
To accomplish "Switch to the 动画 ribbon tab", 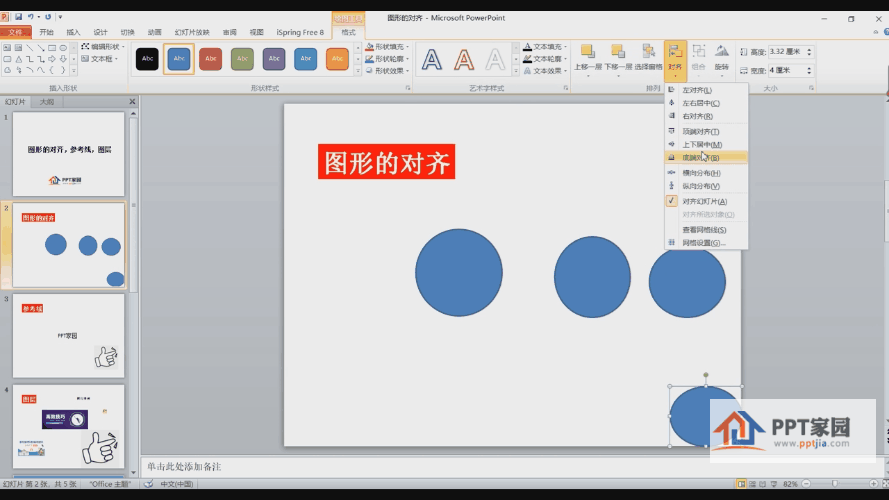I will point(154,32).
